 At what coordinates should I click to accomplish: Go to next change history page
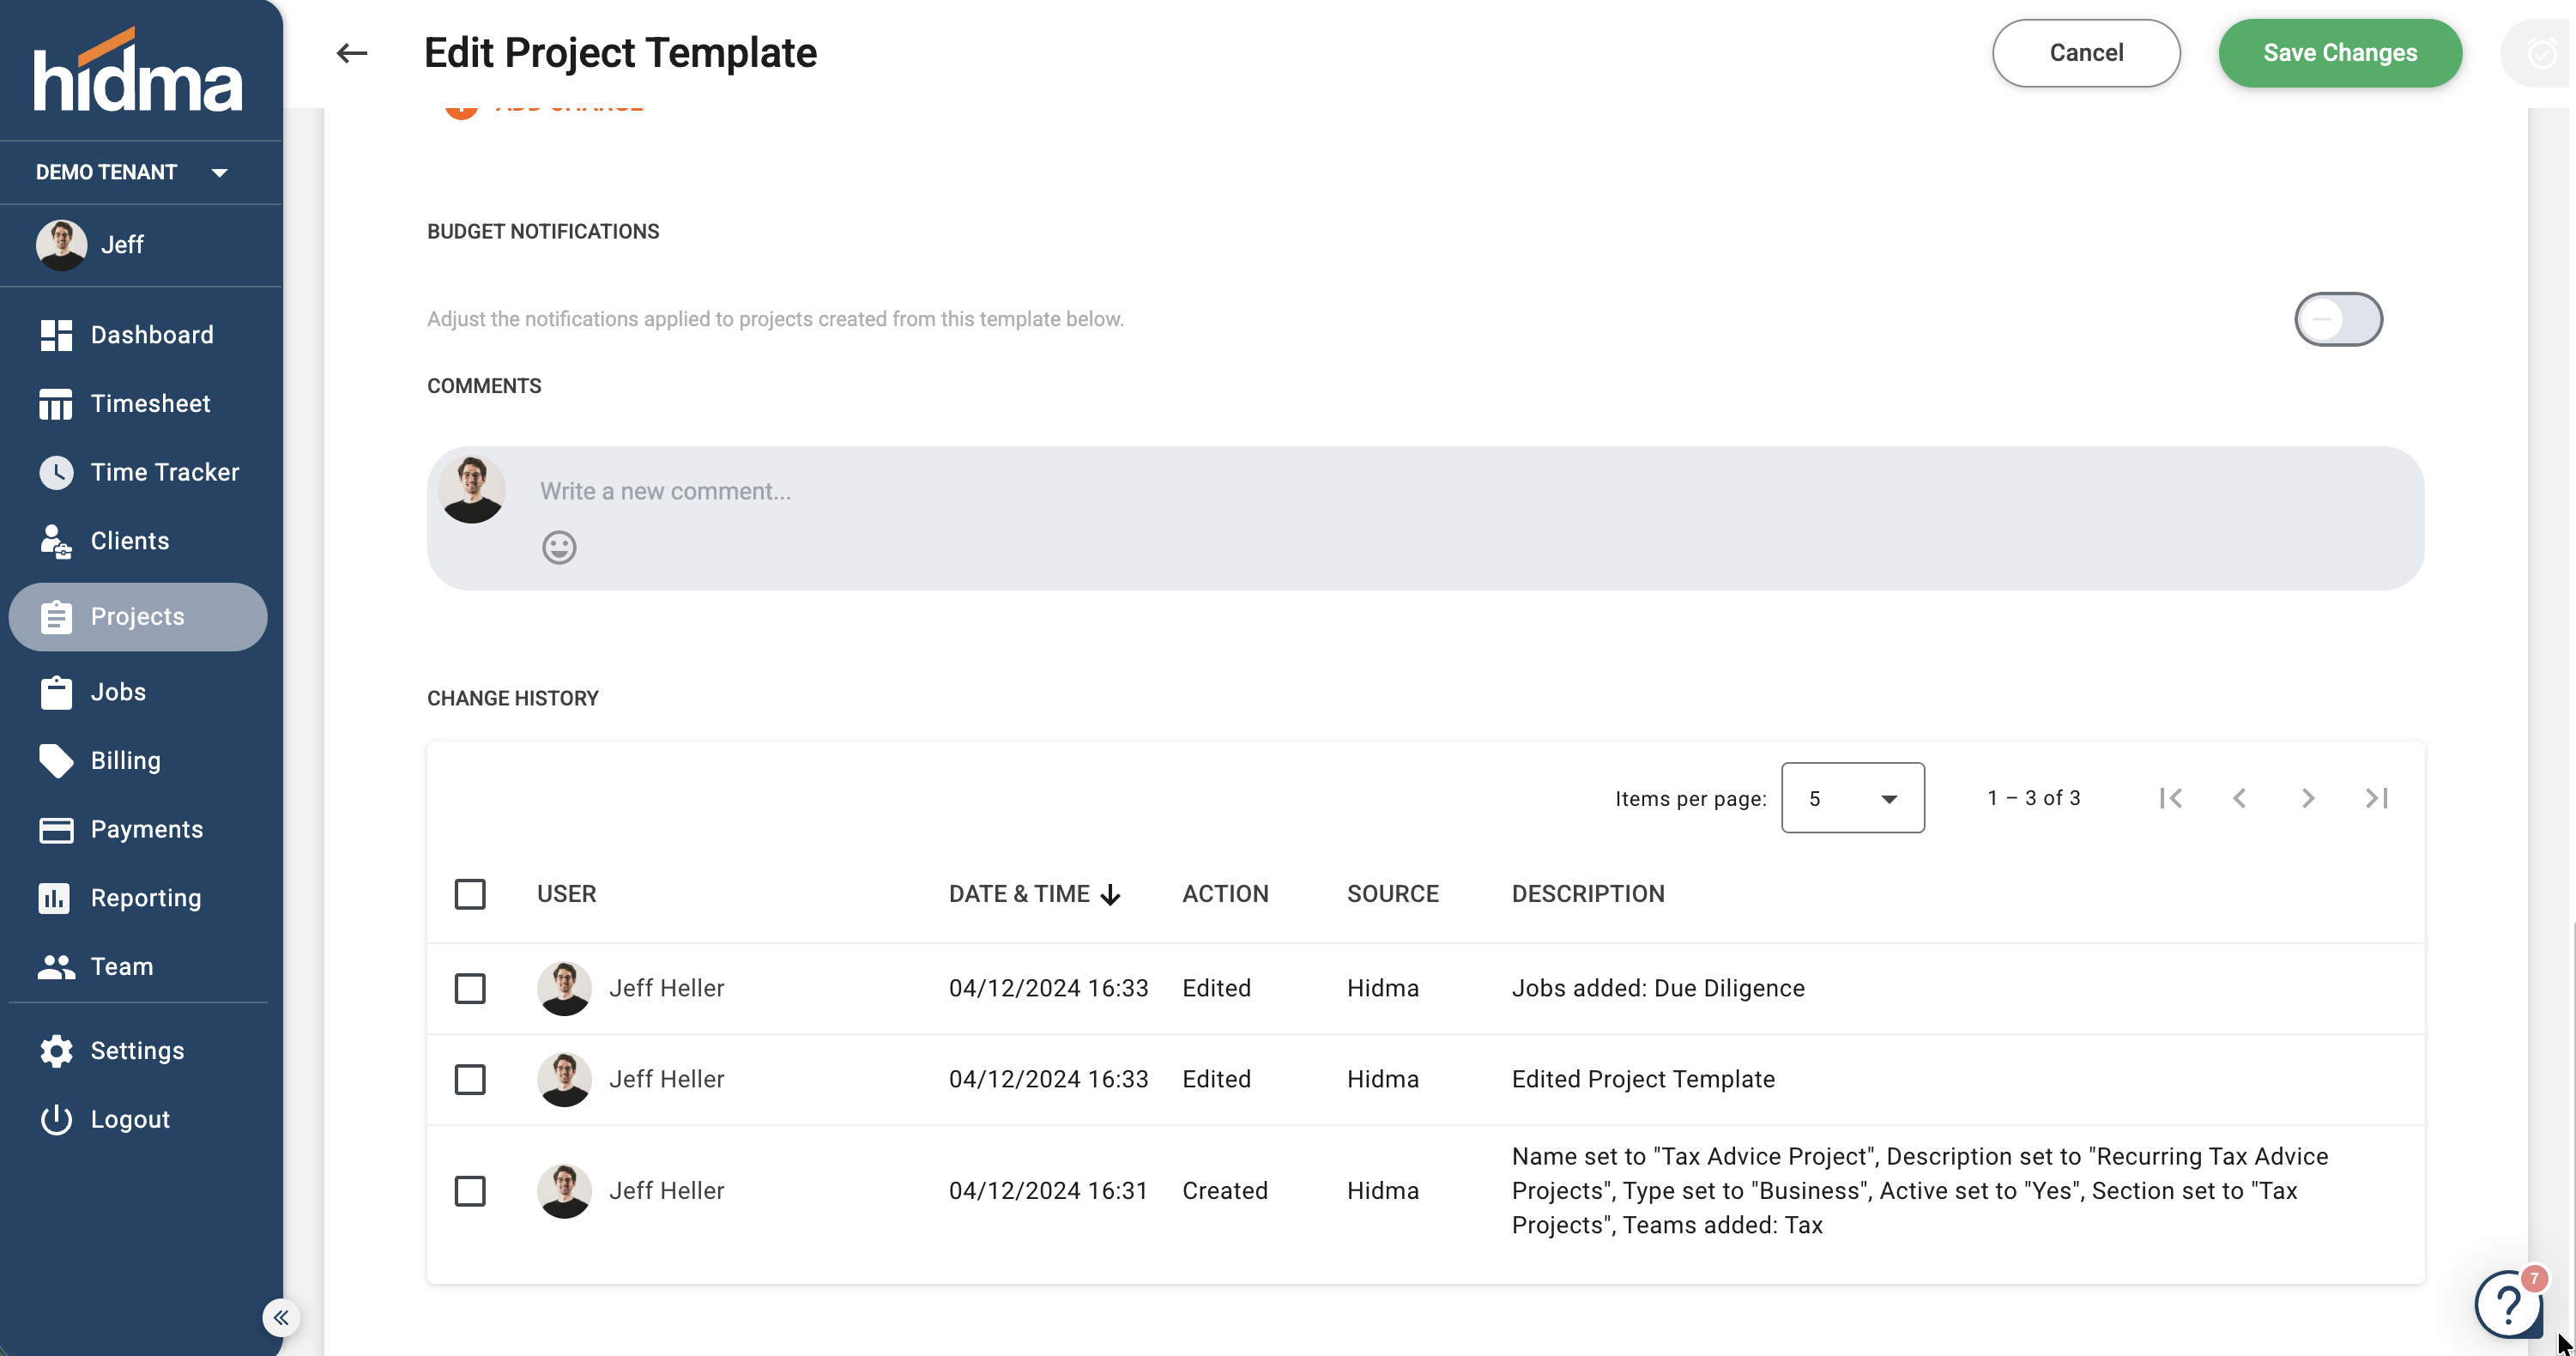point(2308,798)
